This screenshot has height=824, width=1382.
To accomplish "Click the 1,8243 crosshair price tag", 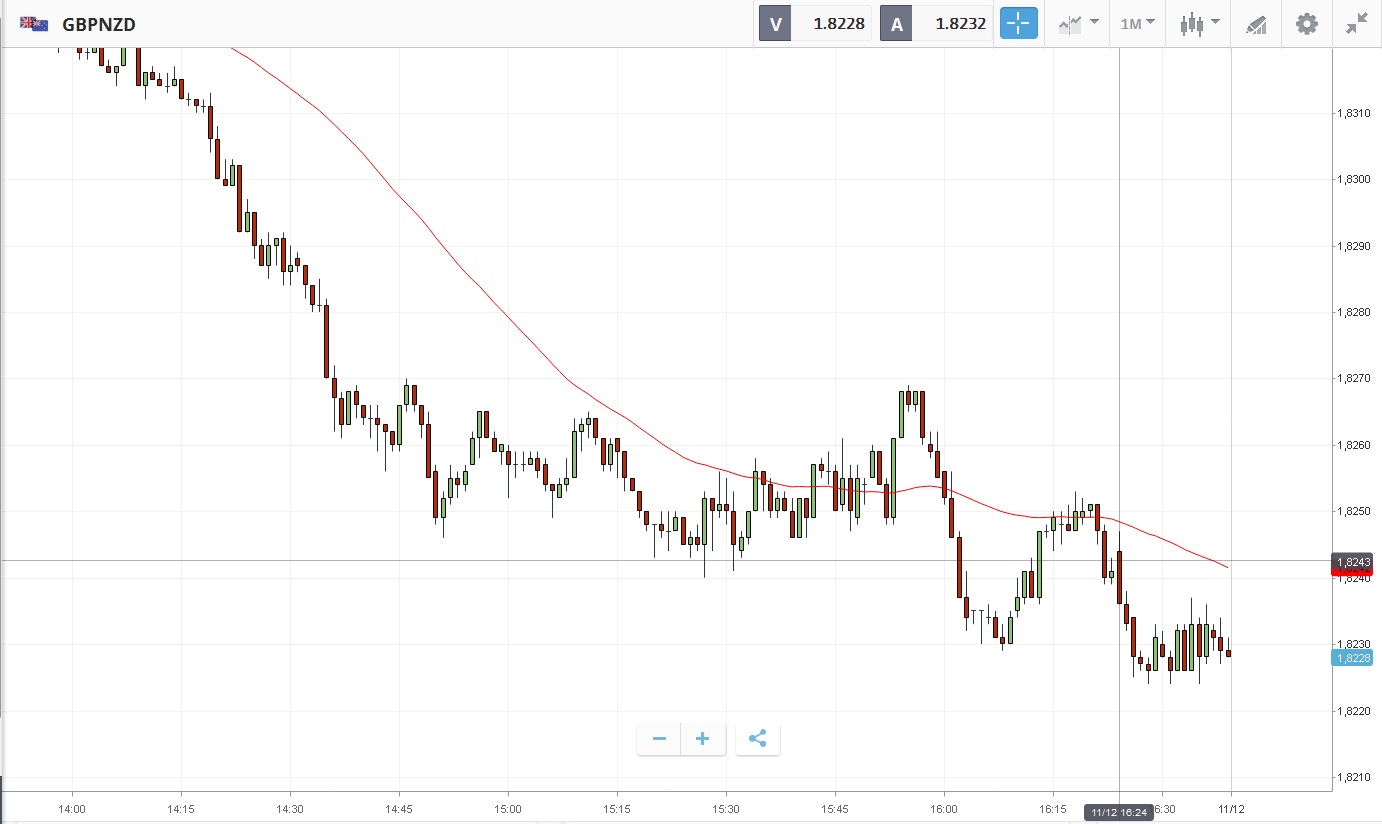I will (1351, 561).
